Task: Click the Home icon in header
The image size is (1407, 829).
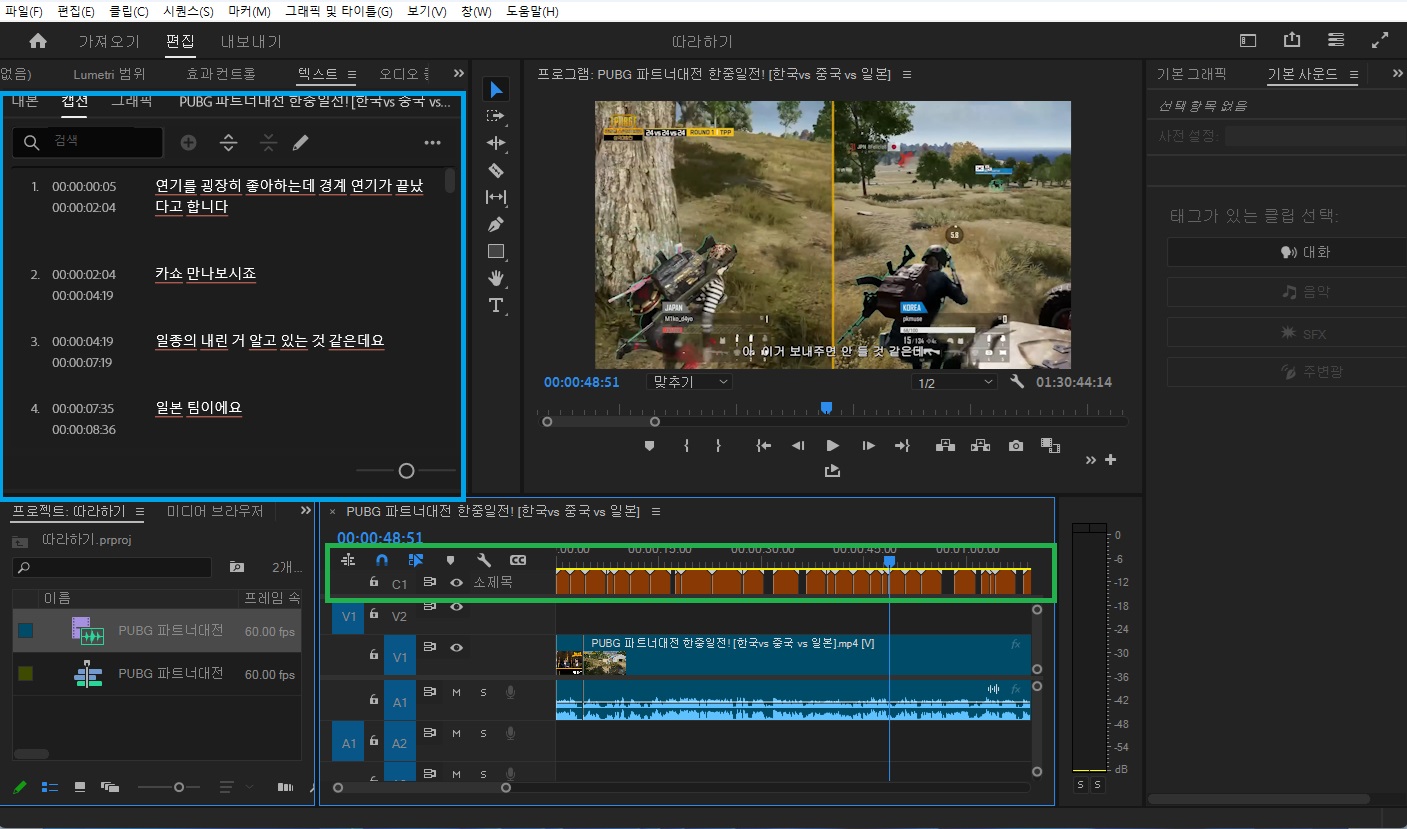Action: coord(38,41)
